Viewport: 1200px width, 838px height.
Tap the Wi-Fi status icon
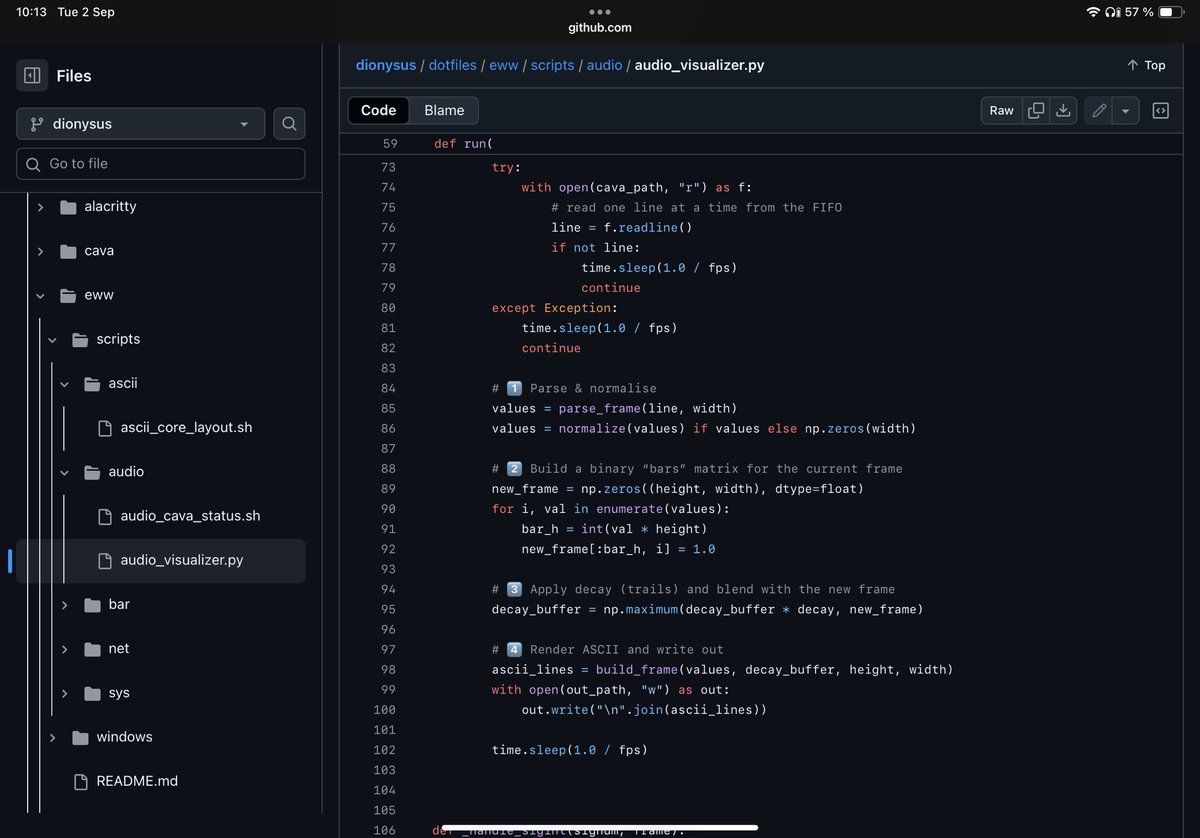[1093, 12]
